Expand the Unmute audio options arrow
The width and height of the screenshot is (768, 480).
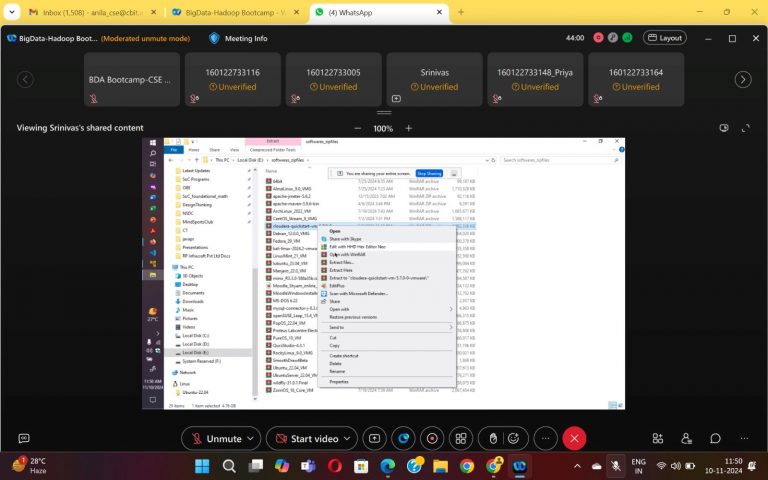coord(252,439)
